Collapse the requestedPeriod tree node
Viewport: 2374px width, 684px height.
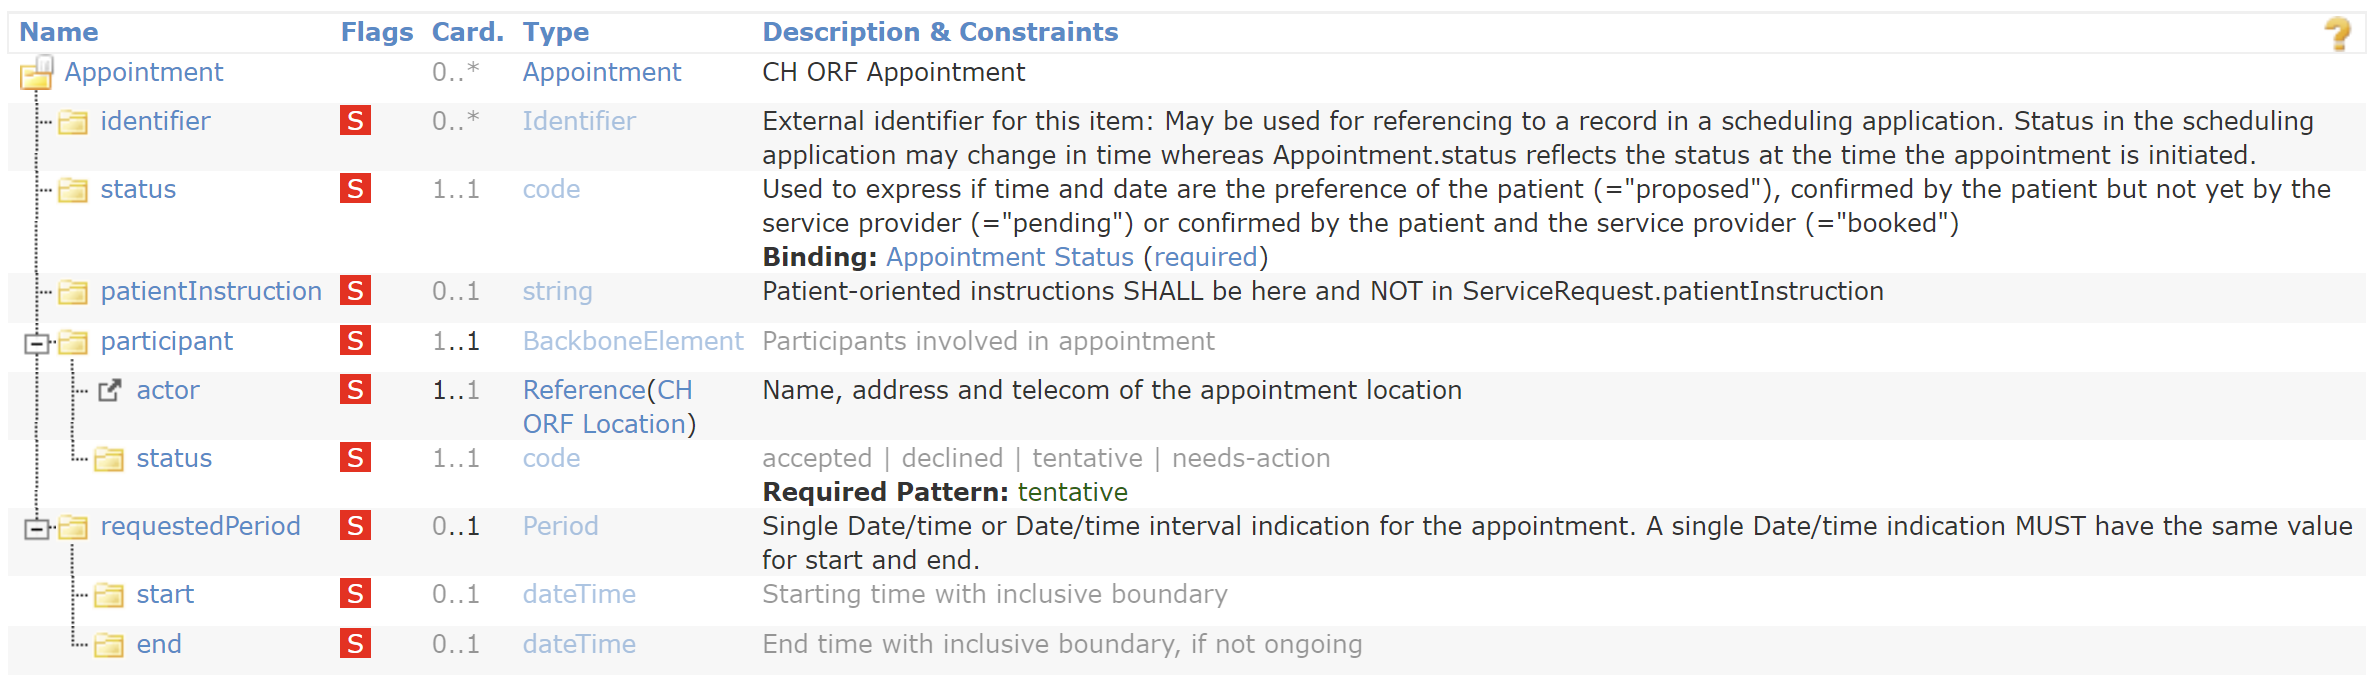37,528
